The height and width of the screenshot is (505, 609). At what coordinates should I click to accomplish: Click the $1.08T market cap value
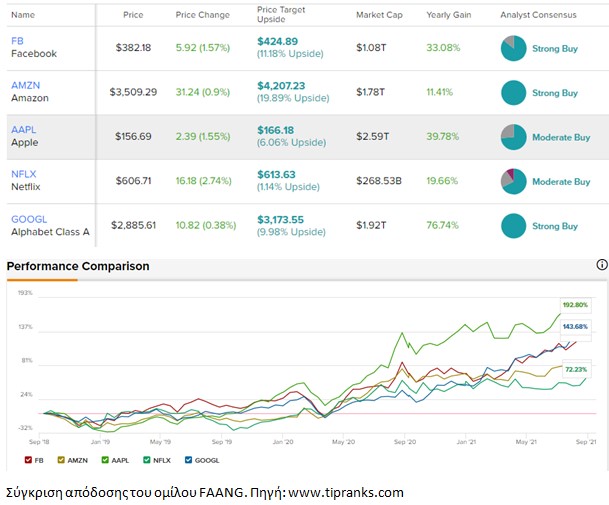coord(371,48)
